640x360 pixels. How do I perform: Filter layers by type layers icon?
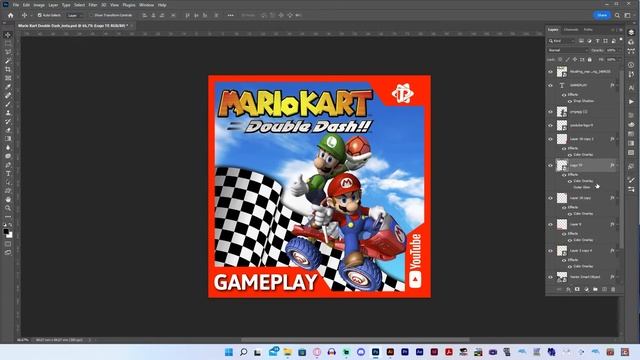pos(598,41)
